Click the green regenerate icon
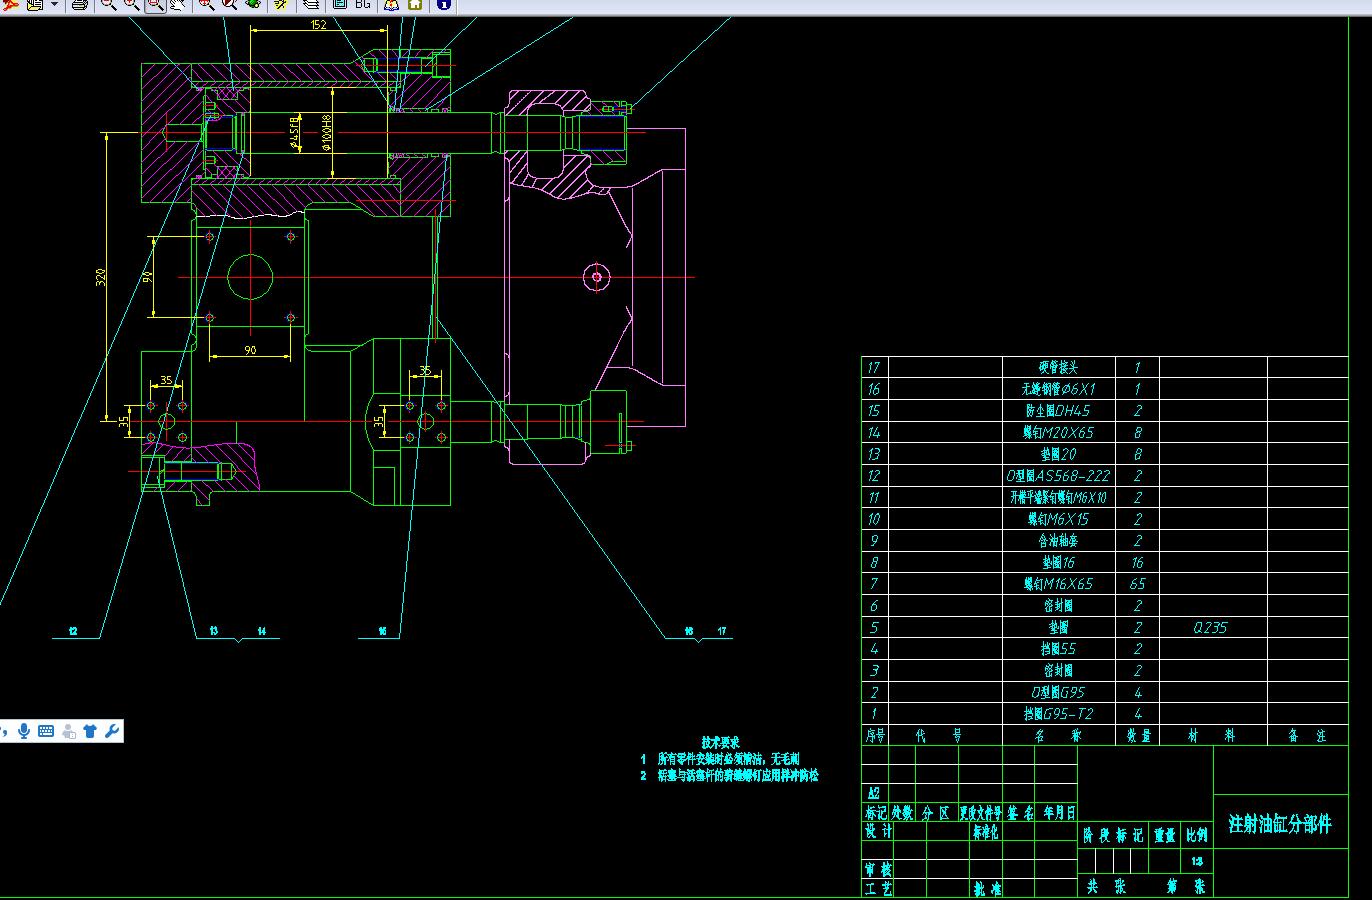Screen dimensions: 1372x900 coord(253,4)
